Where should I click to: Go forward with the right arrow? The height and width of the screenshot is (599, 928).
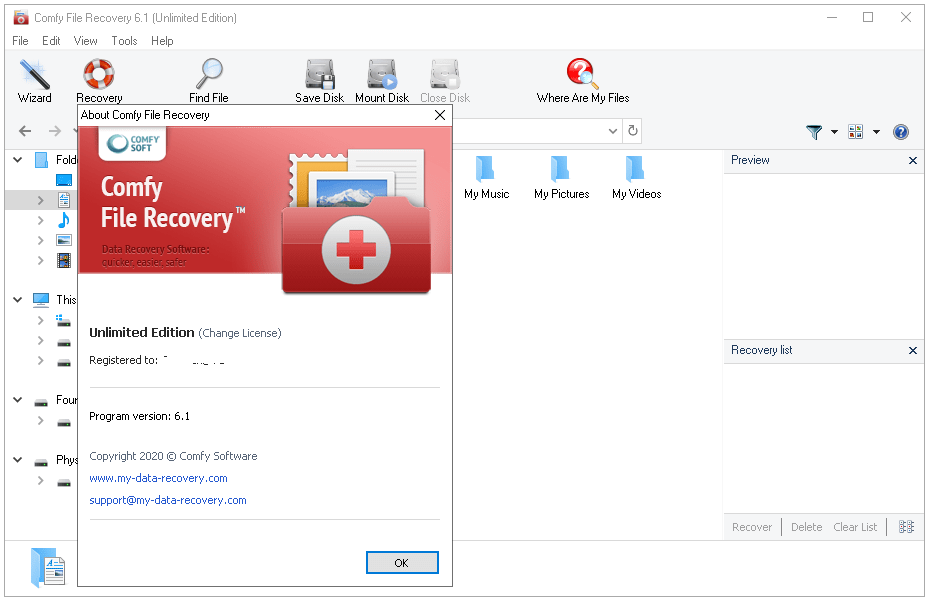[55, 131]
